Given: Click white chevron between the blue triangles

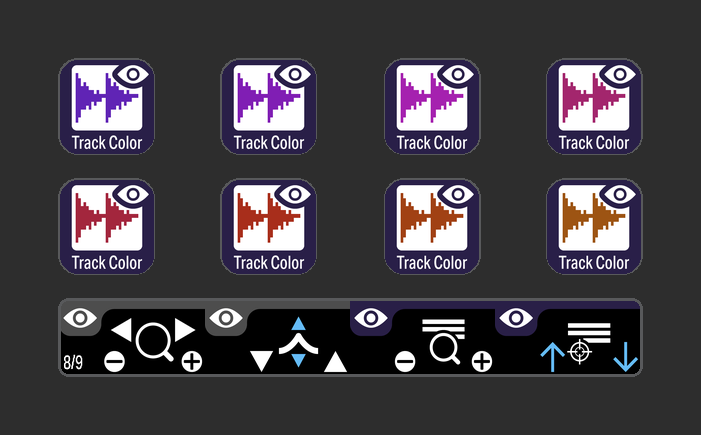Looking at the screenshot, I should (x=298, y=344).
